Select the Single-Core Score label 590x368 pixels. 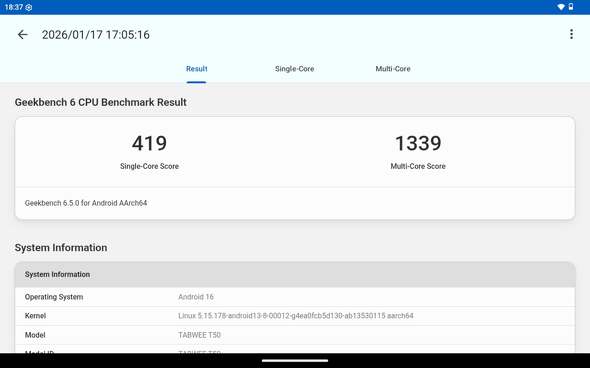[149, 166]
